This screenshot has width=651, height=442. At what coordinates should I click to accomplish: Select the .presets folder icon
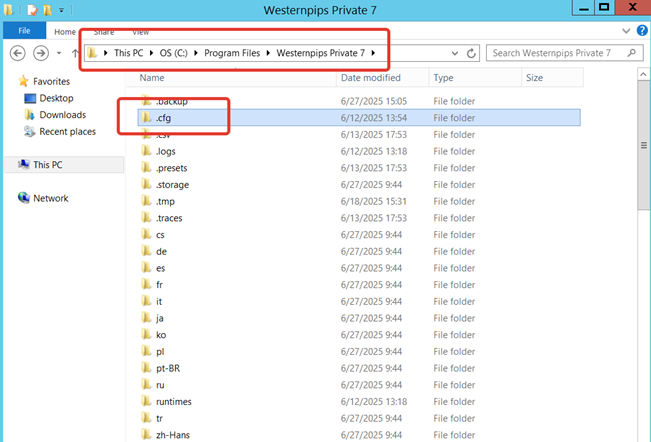(x=146, y=168)
